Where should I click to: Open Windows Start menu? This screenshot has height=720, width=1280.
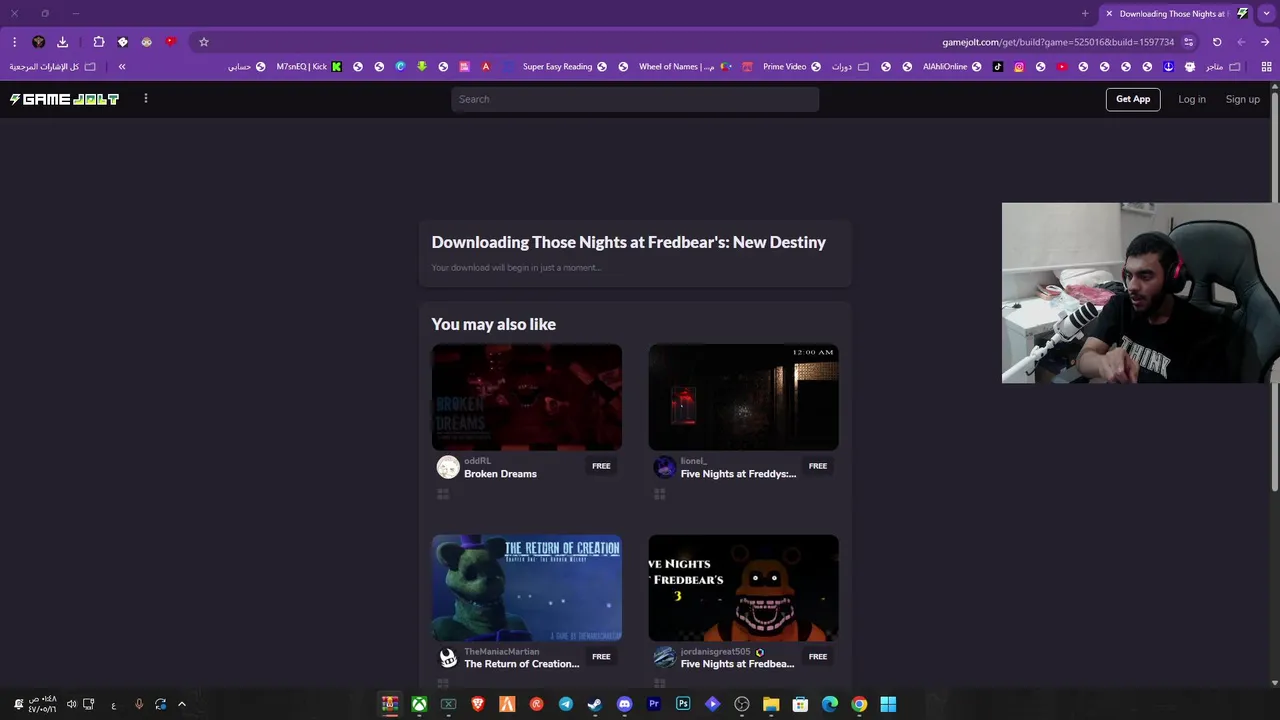(x=888, y=704)
